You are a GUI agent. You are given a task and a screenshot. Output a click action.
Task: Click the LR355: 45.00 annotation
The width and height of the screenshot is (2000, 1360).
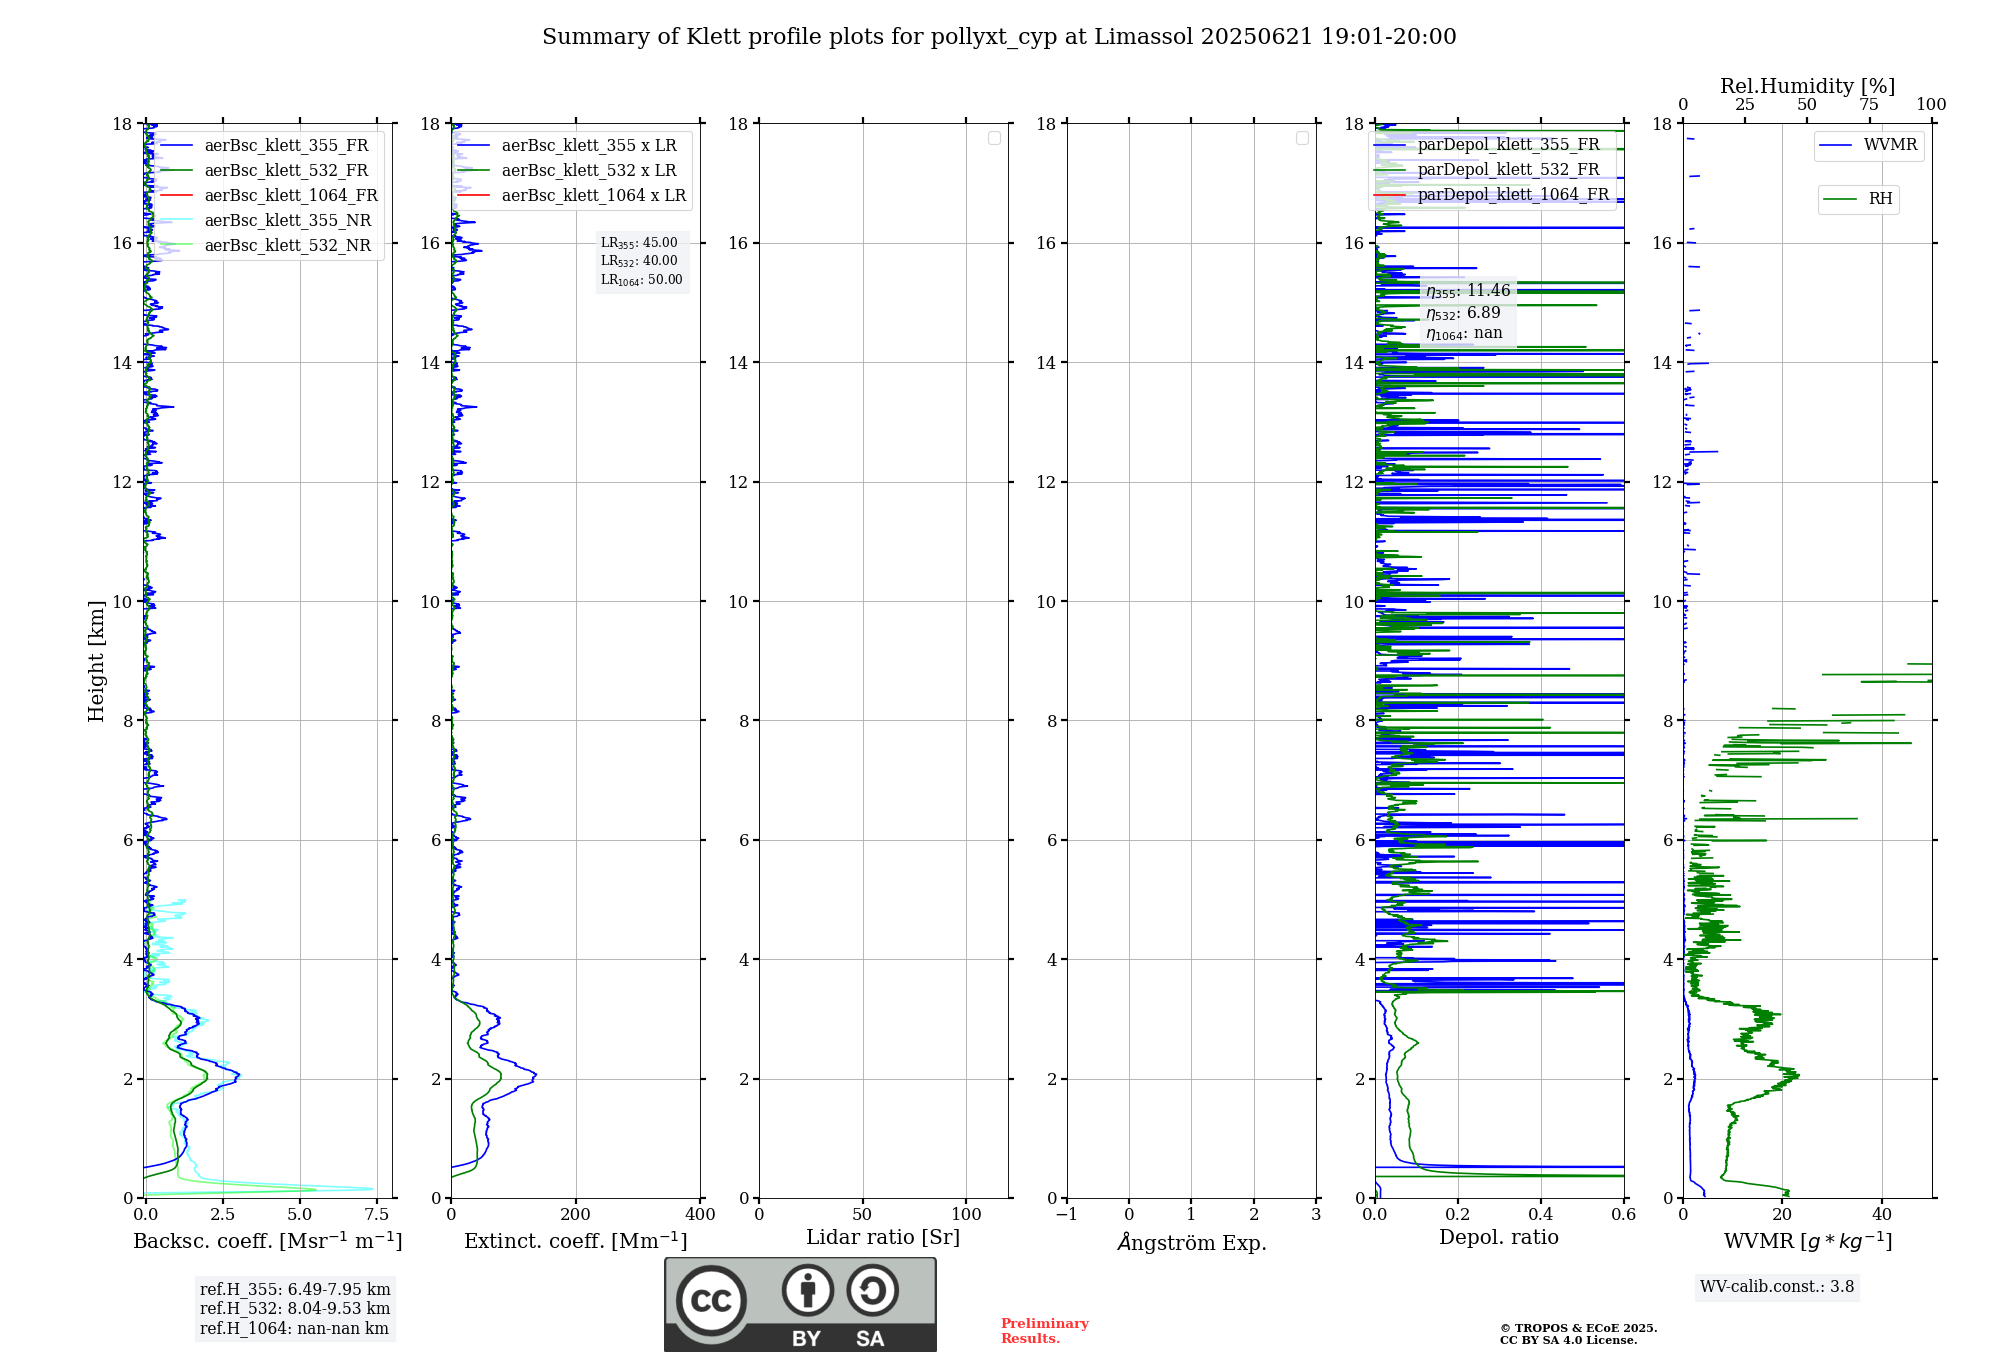coord(639,243)
